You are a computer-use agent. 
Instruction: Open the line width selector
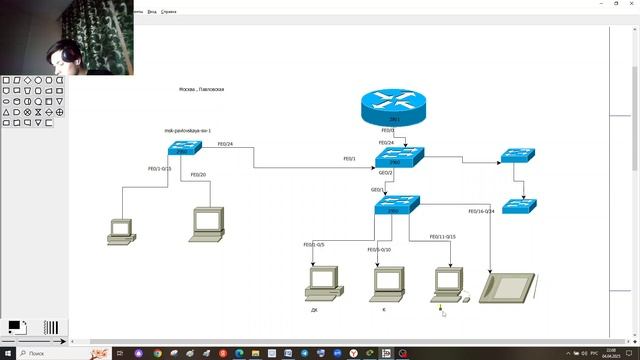51,327
